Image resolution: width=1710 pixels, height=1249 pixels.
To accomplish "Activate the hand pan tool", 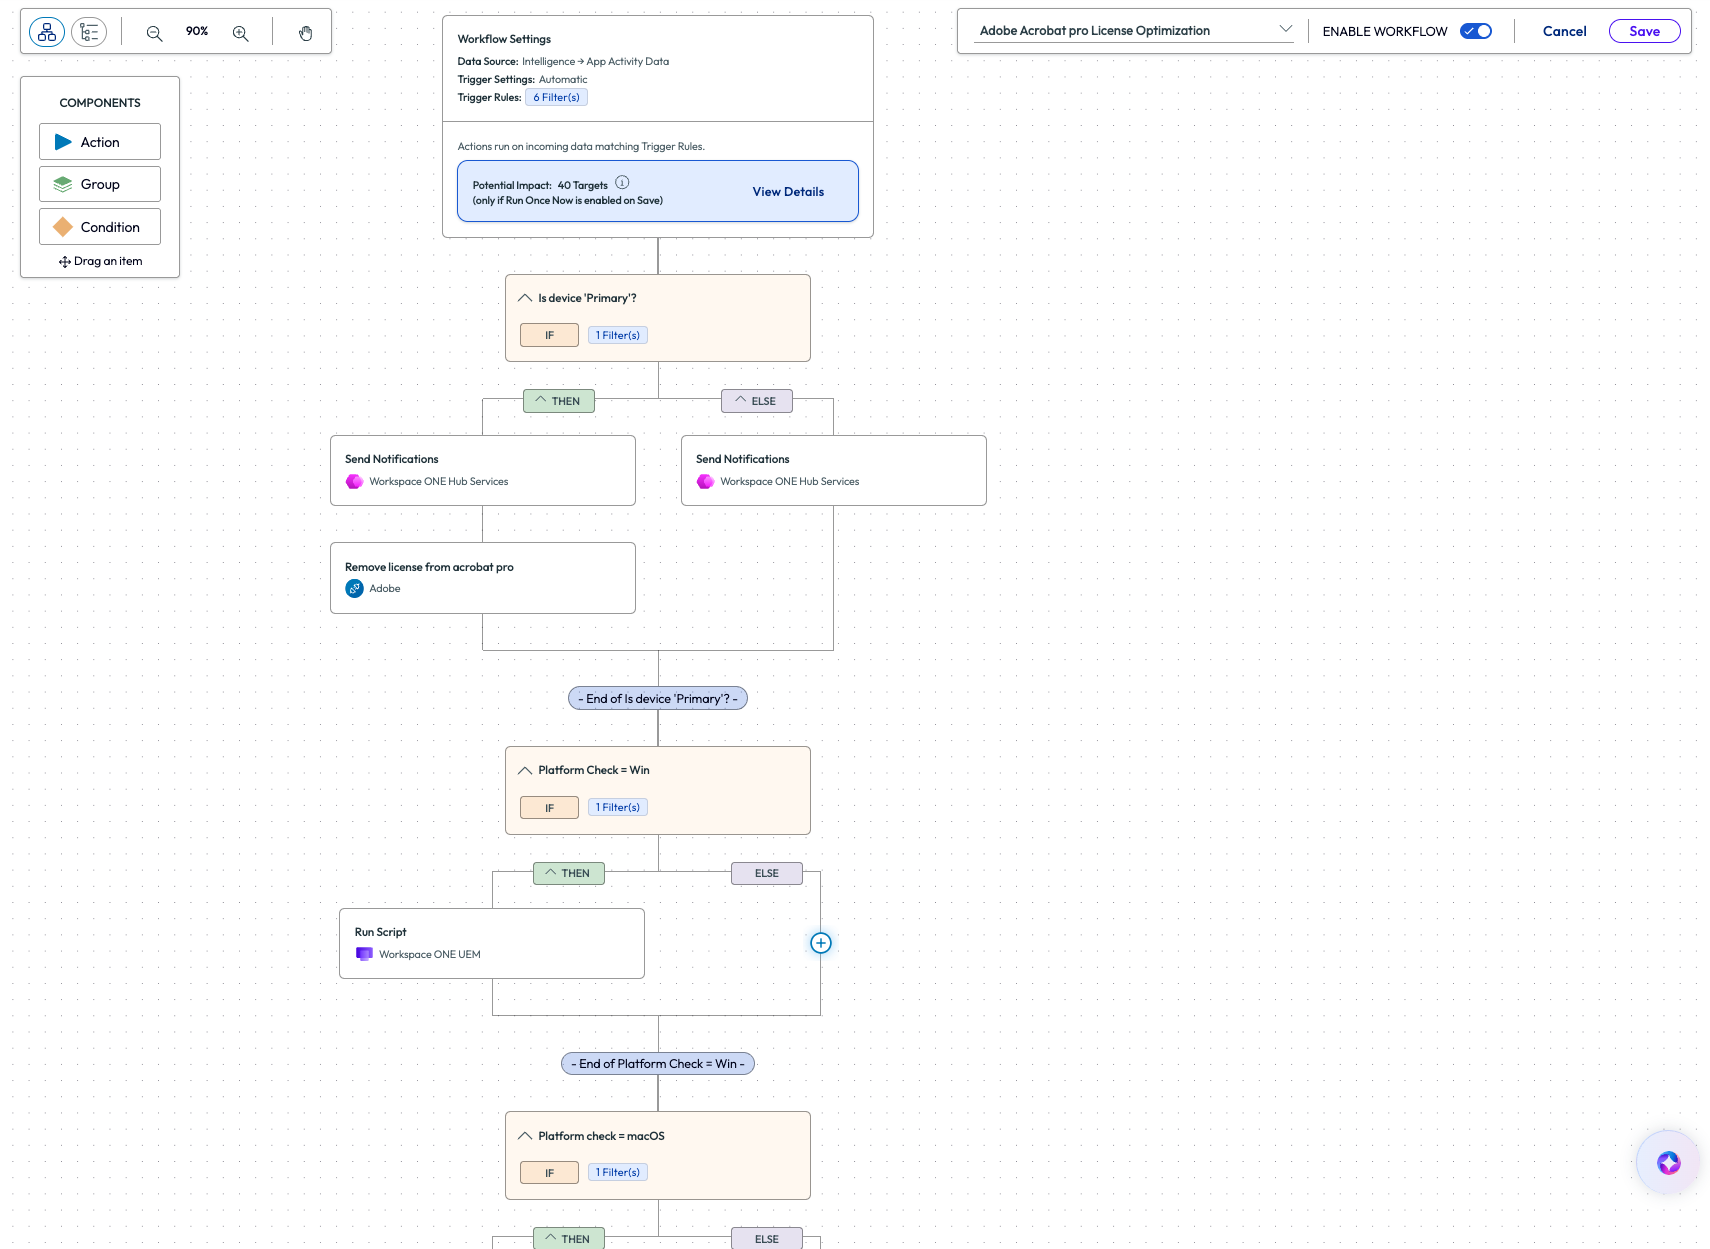I will (x=306, y=33).
